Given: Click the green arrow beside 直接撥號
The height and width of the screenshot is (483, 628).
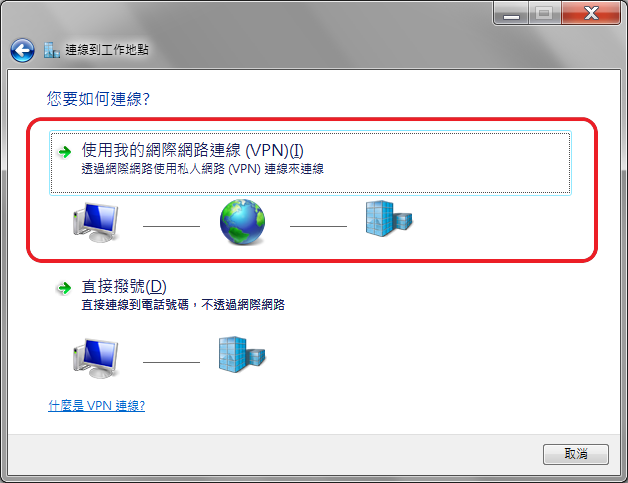Looking at the screenshot, I should click(64, 288).
